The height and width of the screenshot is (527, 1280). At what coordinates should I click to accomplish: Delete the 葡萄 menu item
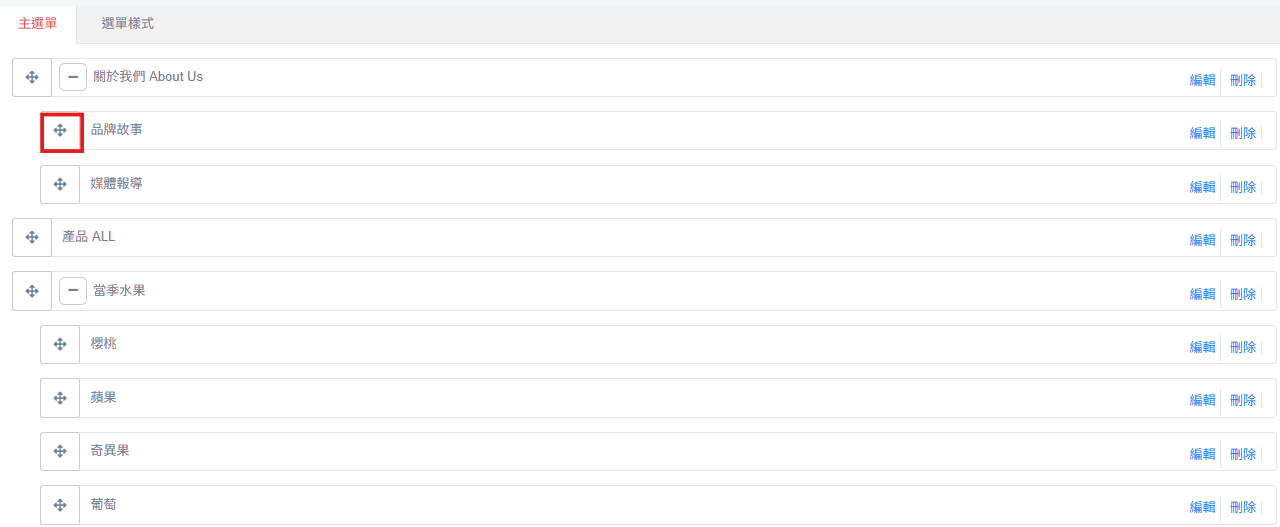1243,507
